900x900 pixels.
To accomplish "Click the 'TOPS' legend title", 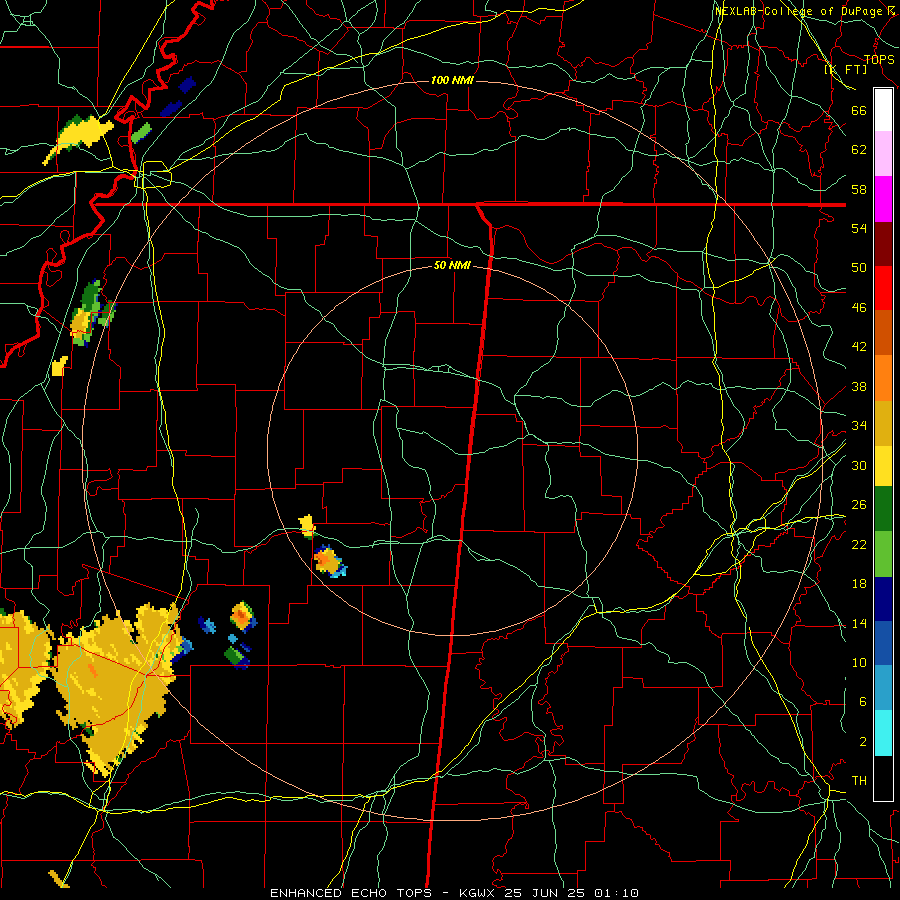I will (879, 60).
